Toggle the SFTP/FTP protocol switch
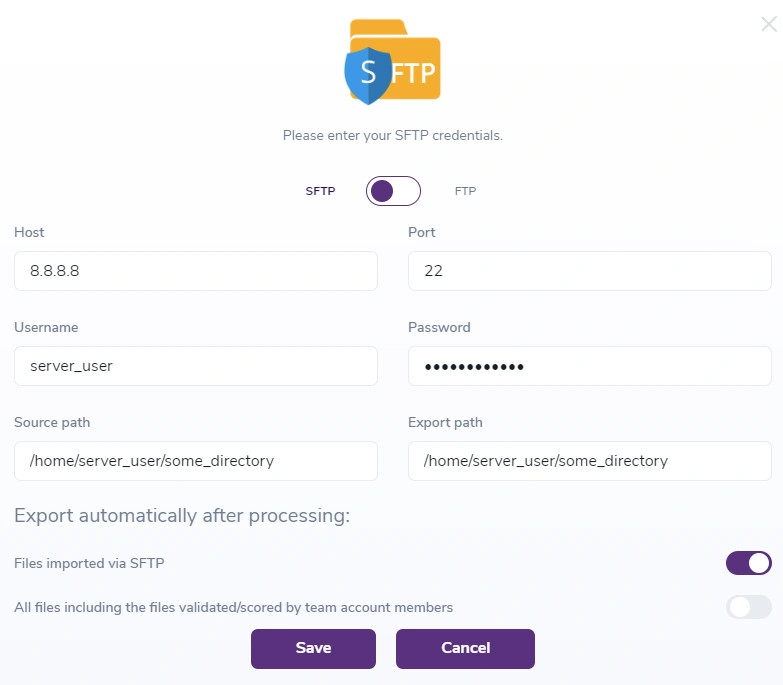The width and height of the screenshot is (783, 685). pos(393,191)
